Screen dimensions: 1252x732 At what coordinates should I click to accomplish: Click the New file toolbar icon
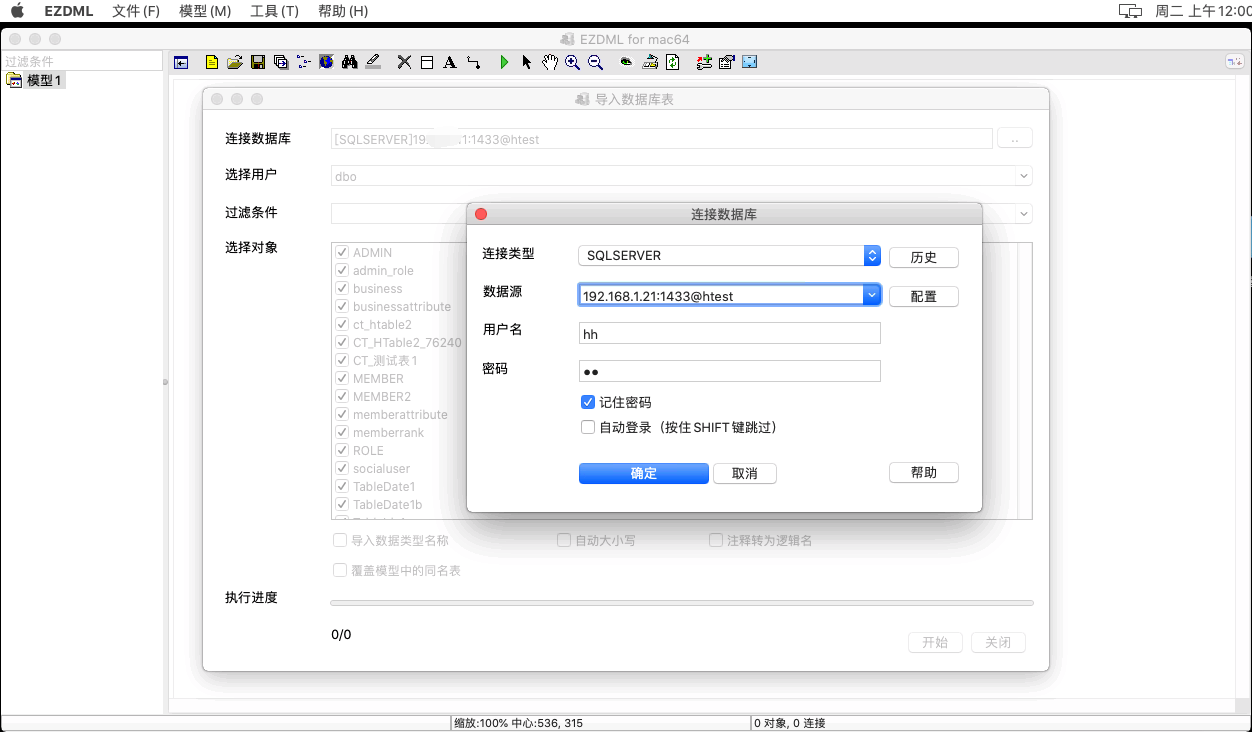[212, 62]
